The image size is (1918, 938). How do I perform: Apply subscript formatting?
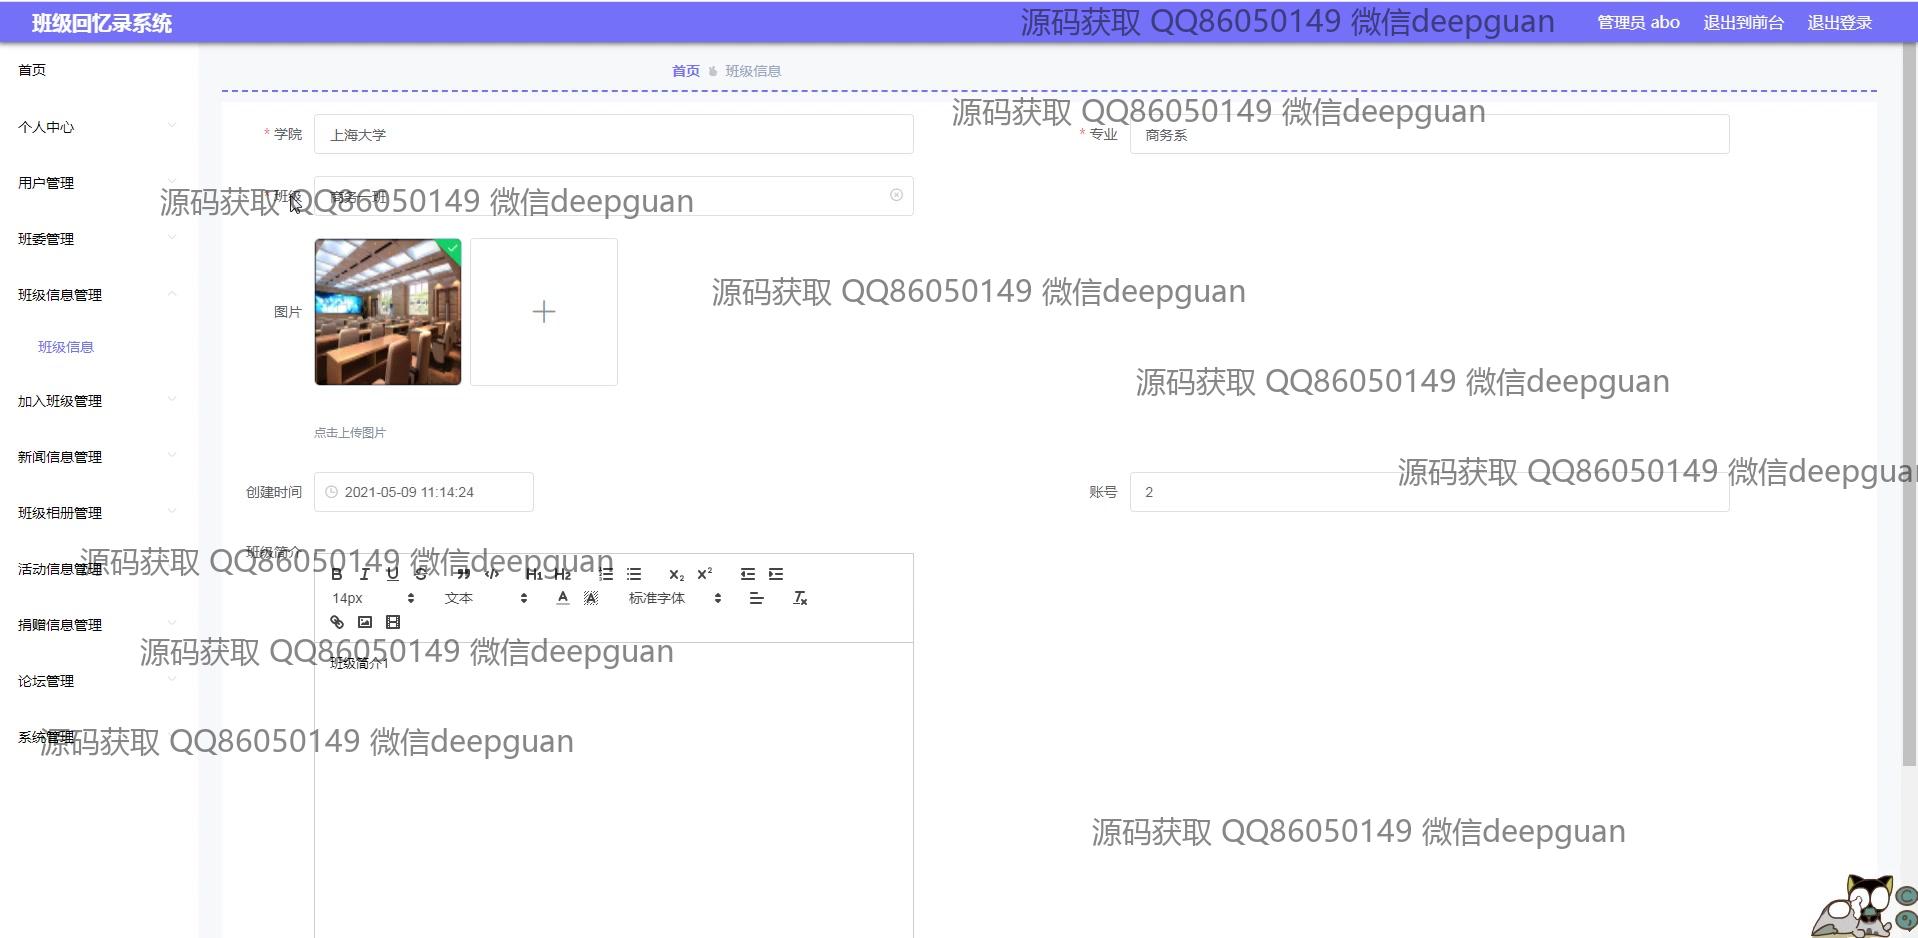676,574
